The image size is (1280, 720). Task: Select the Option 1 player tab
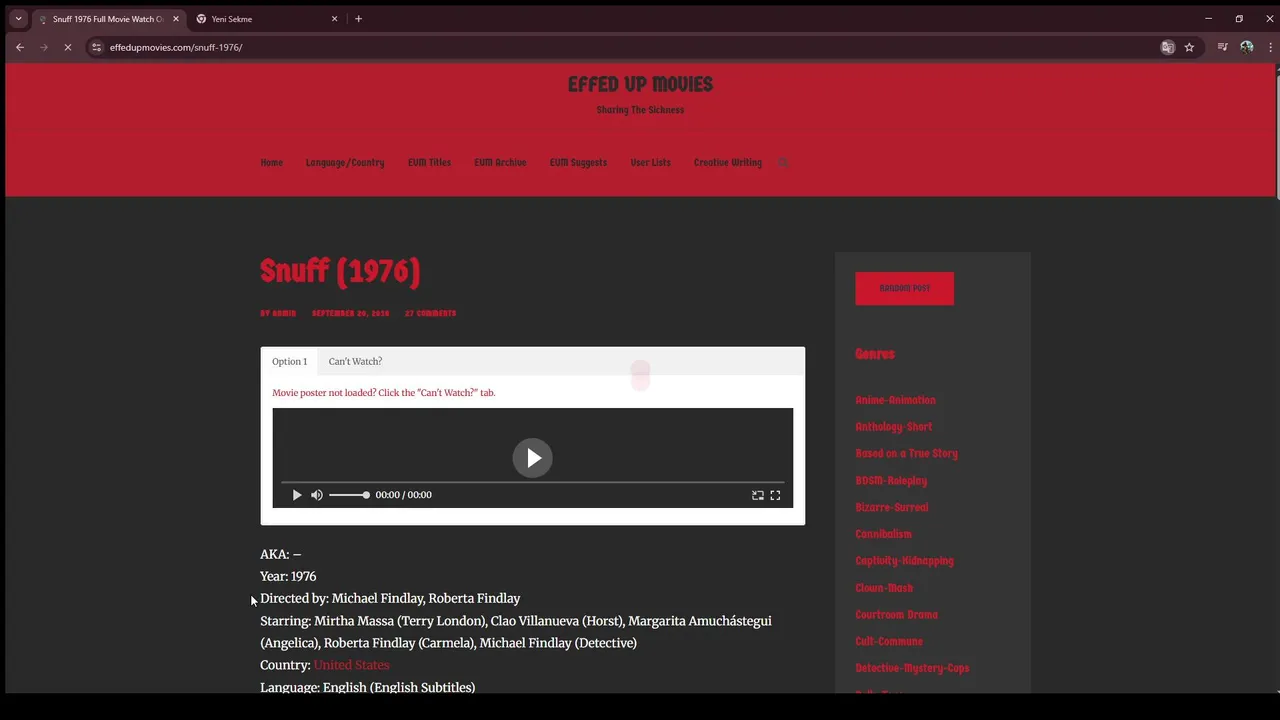289,361
